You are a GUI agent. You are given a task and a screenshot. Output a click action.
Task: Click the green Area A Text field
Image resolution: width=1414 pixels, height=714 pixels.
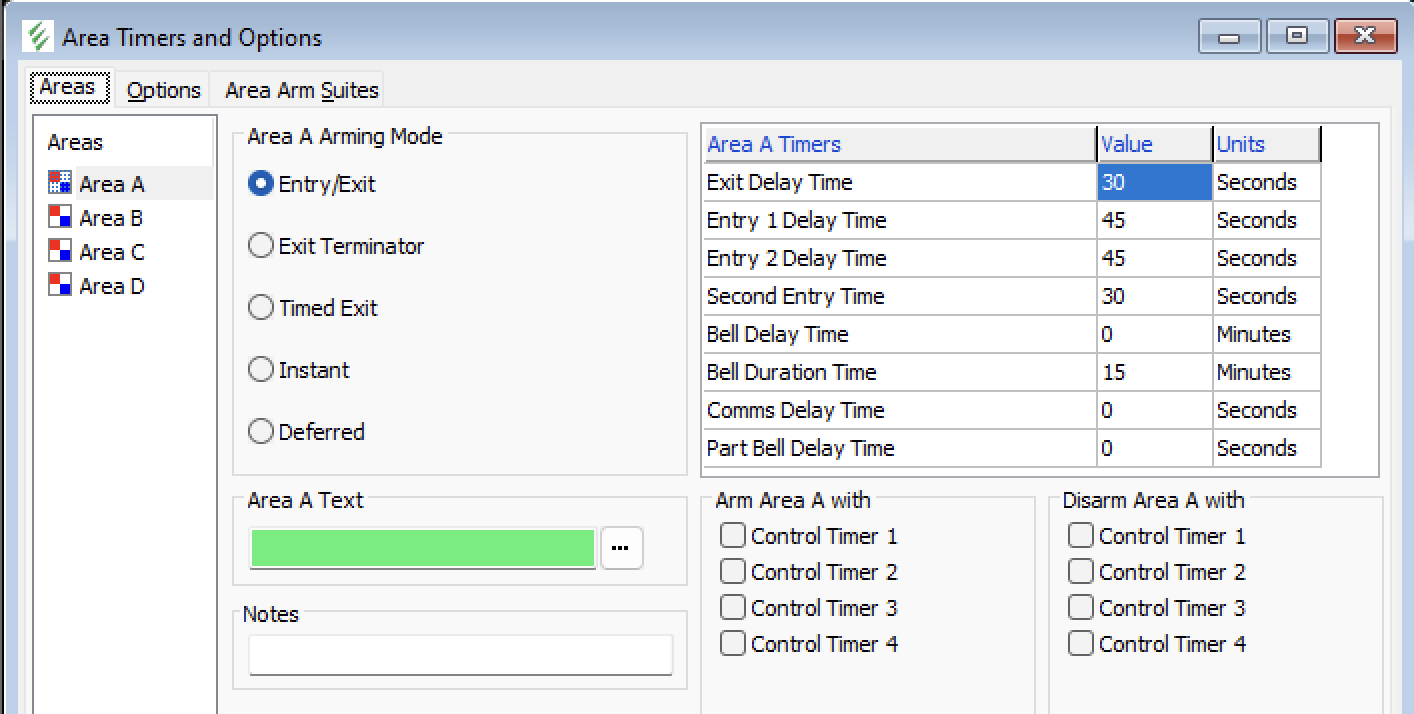click(x=423, y=548)
